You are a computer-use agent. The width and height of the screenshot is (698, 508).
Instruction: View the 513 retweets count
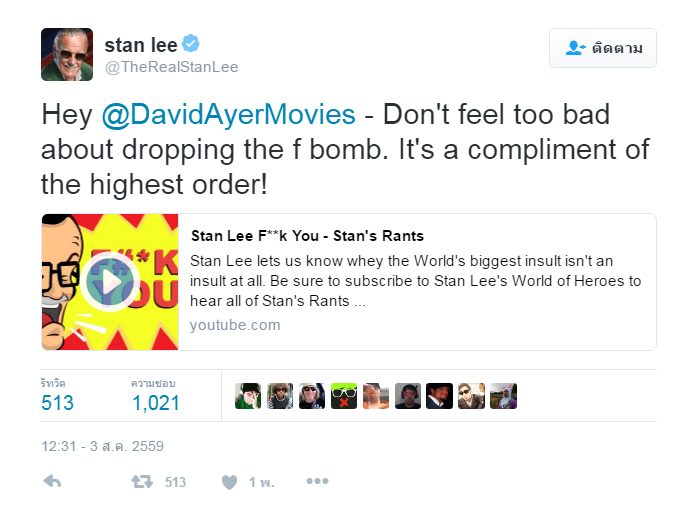click(57, 403)
